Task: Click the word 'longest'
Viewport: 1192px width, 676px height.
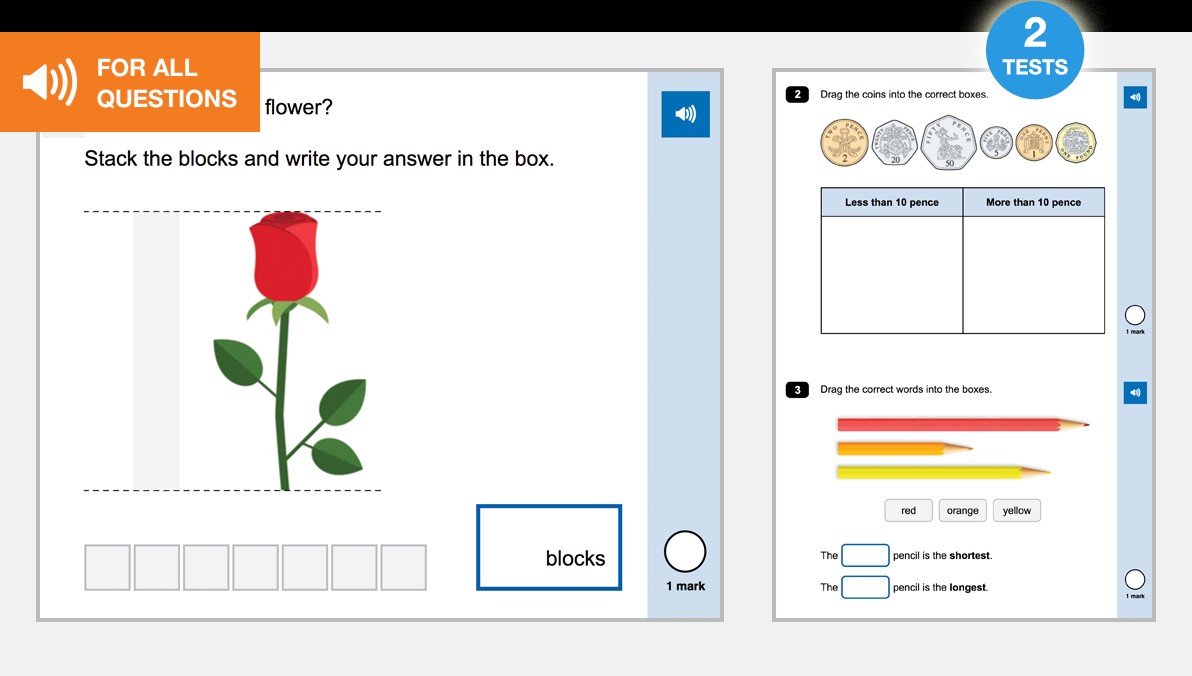Action: pyautogui.click(x=967, y=587)
